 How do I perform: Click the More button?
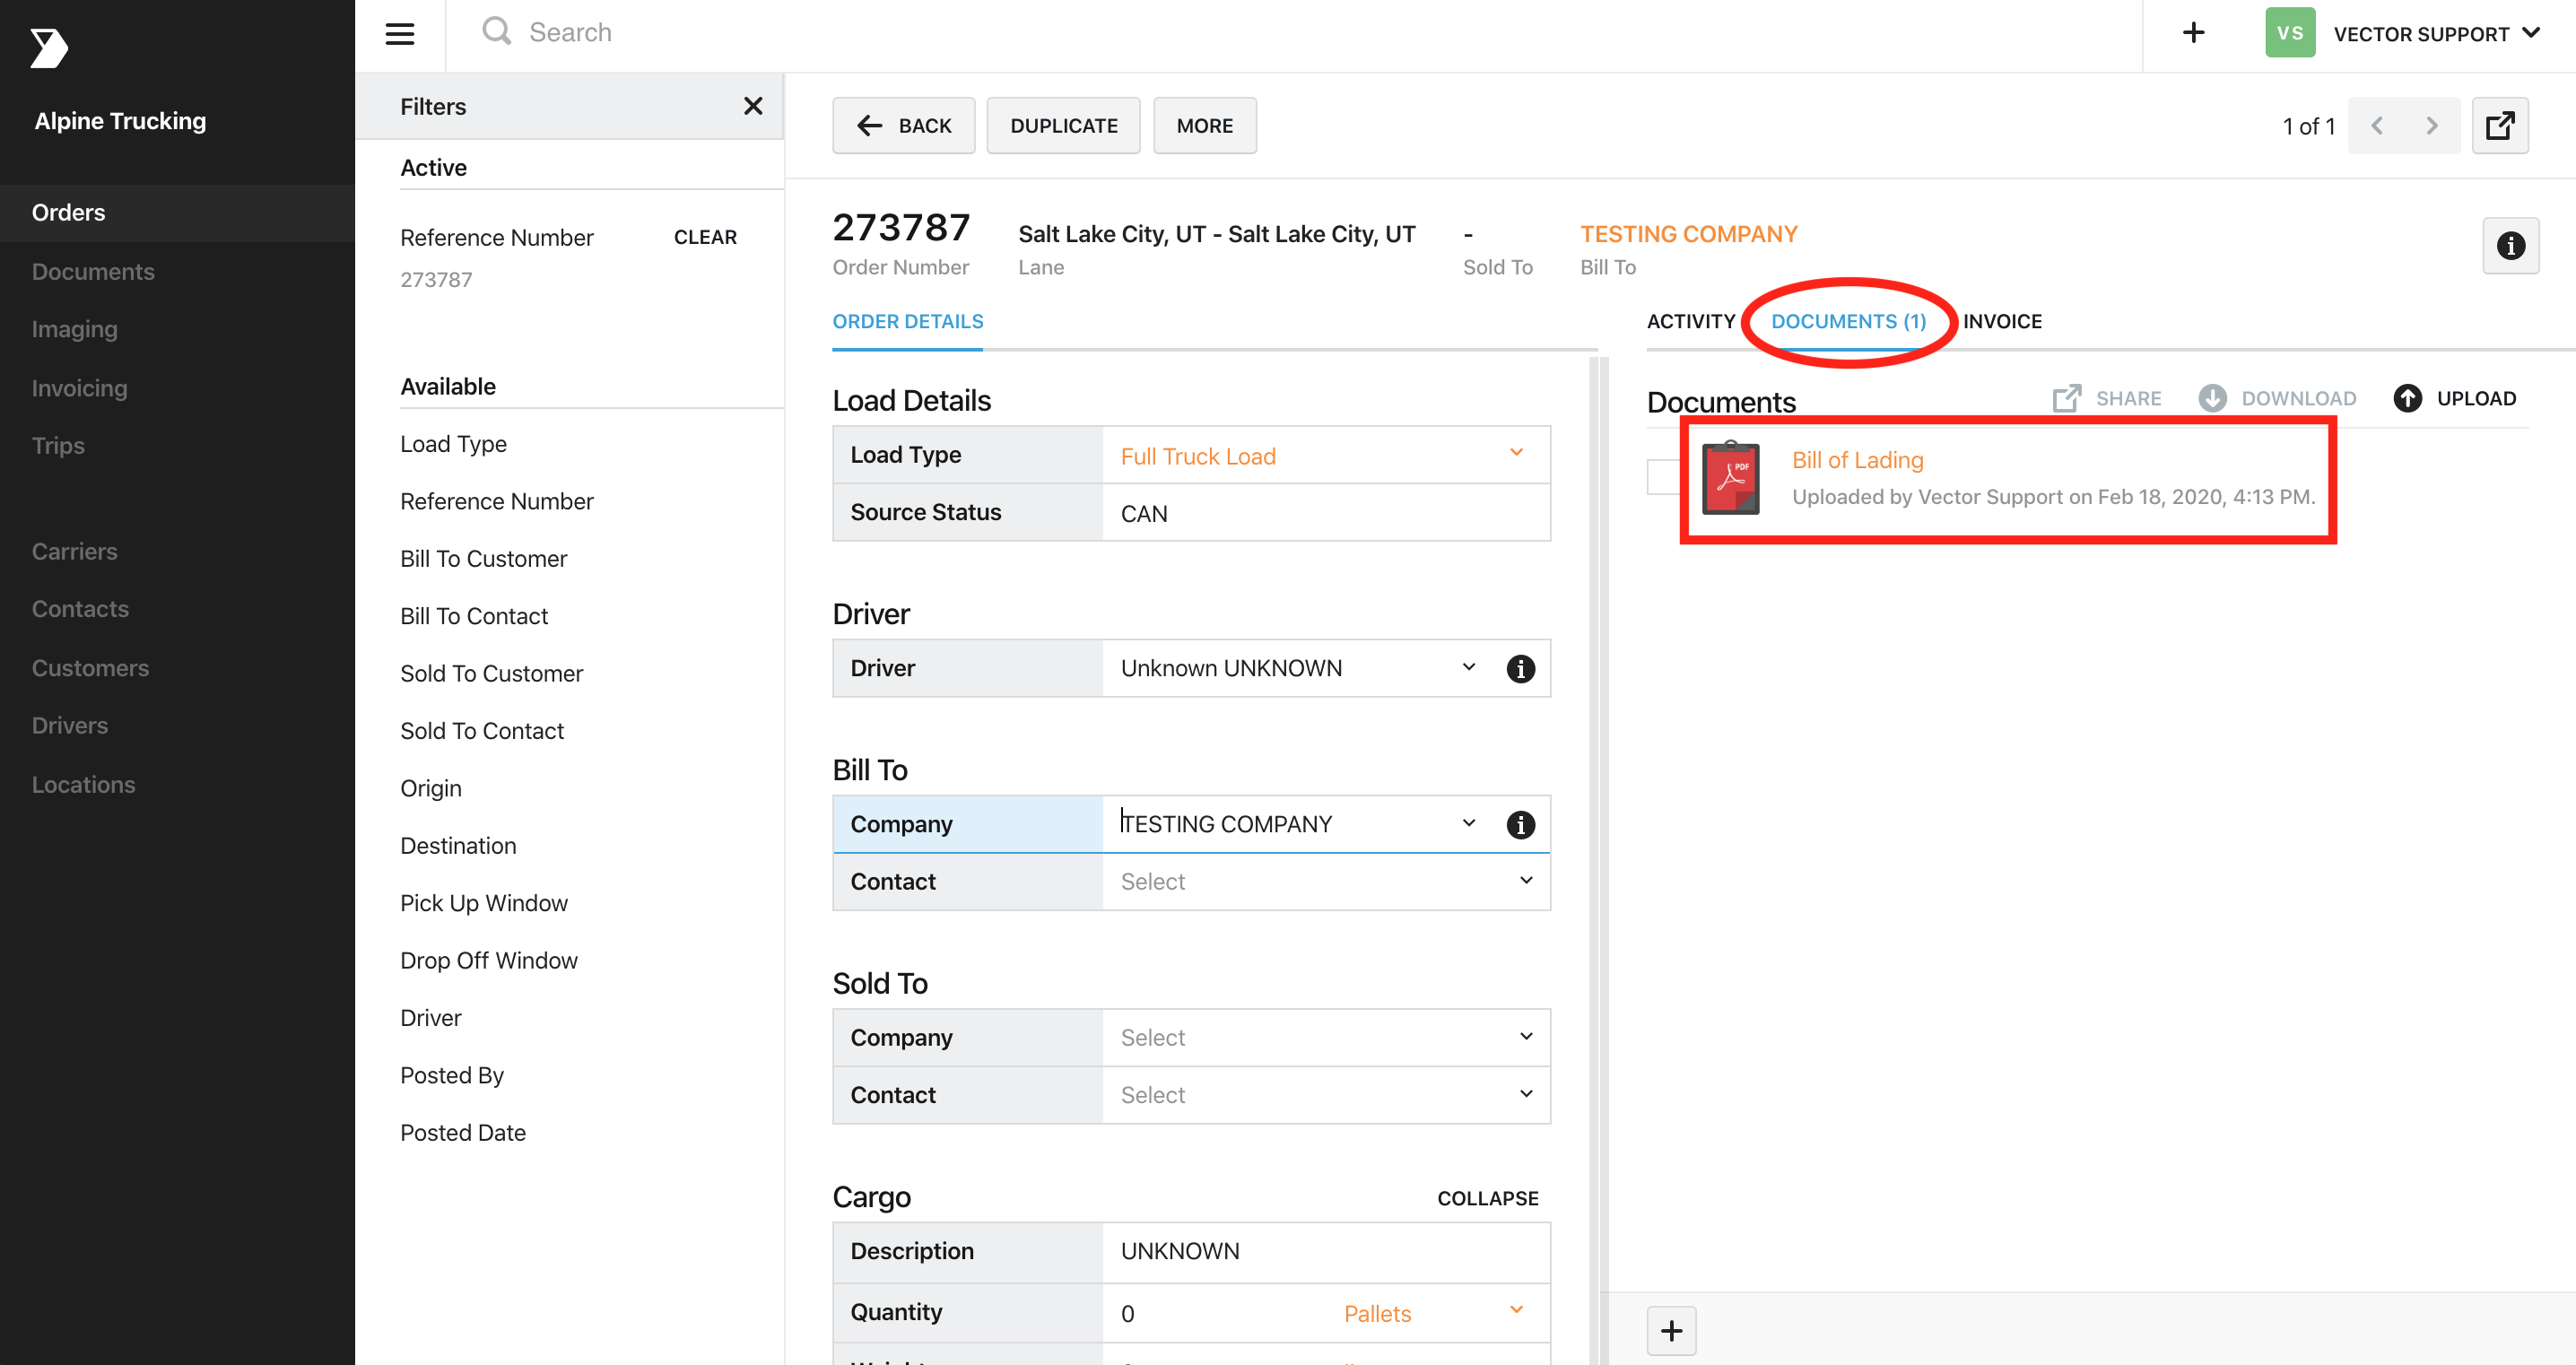pyautogui.click(x=1204, y=126)
